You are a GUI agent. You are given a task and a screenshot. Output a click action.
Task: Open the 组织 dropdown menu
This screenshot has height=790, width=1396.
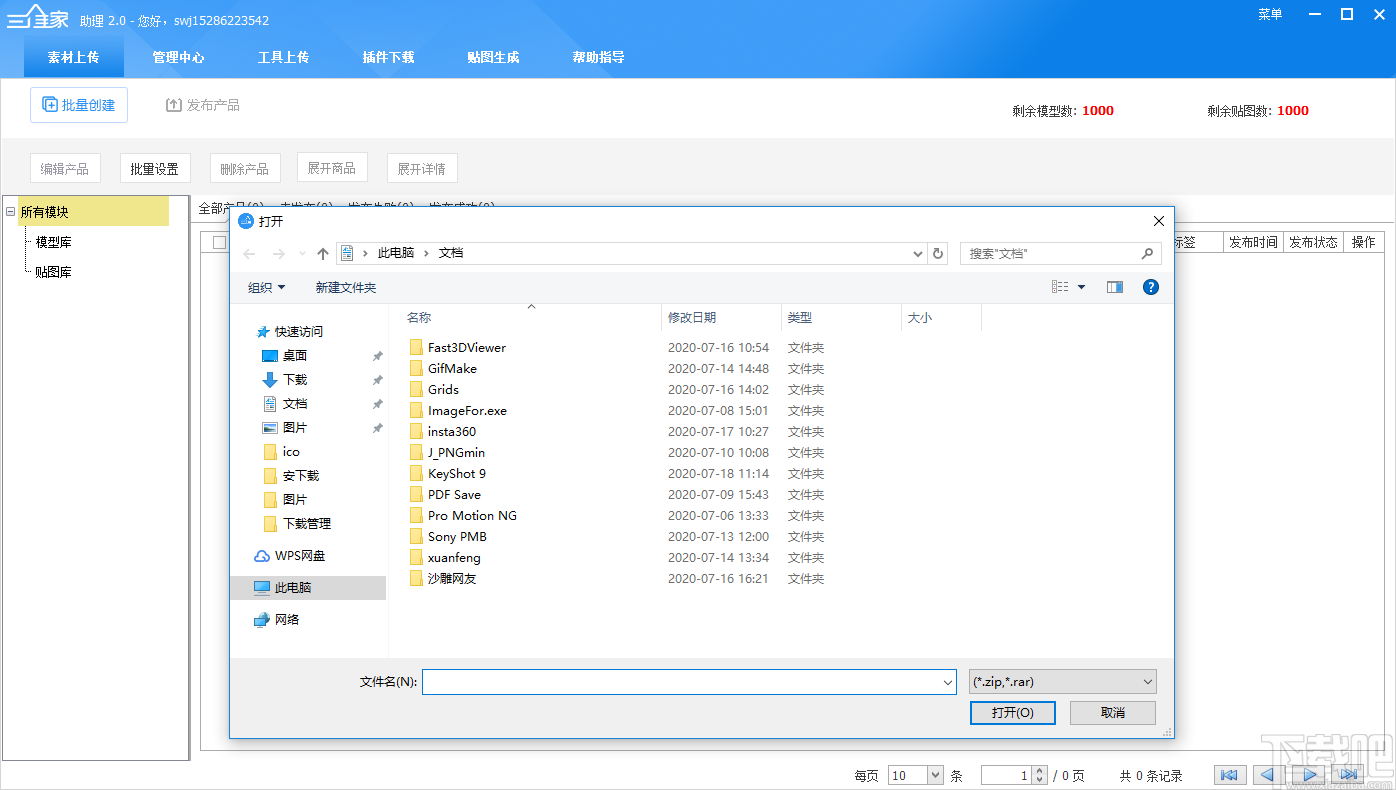coord(267,287)
